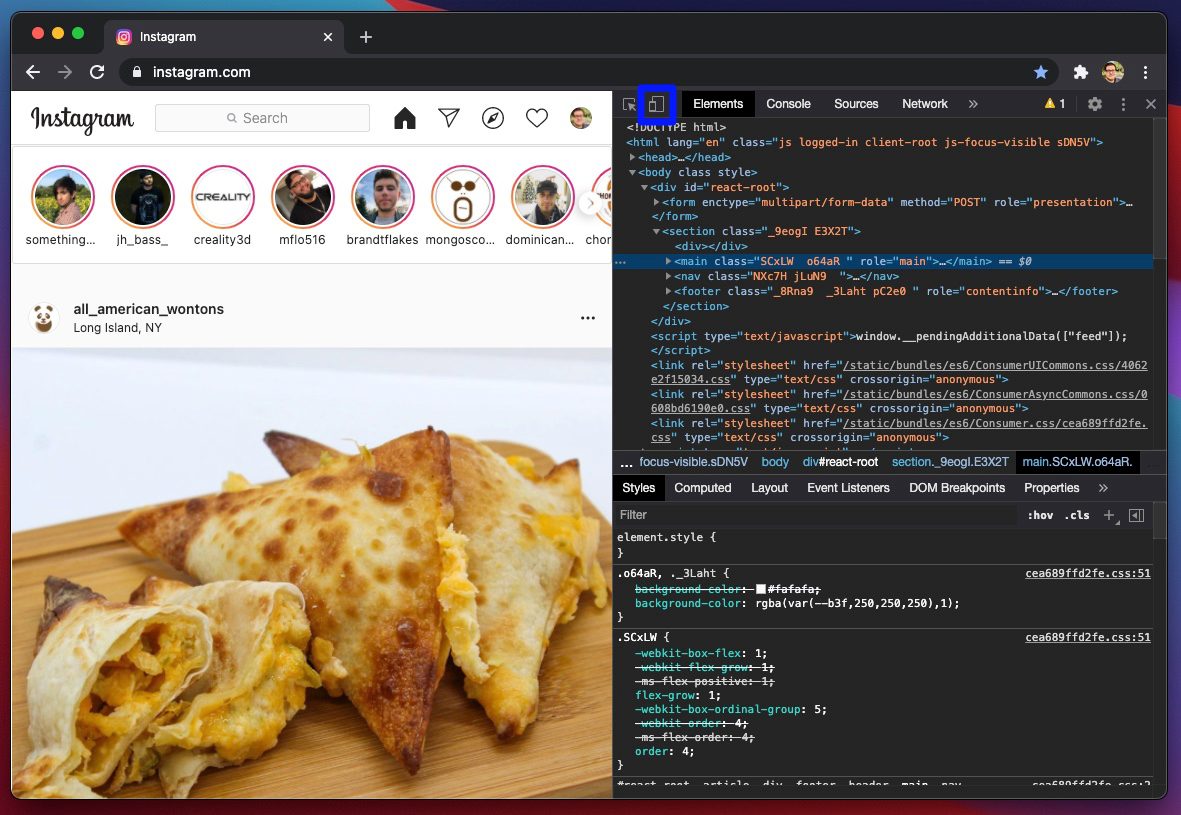Bookmark page with star icon

click(x=1041, y=72)
